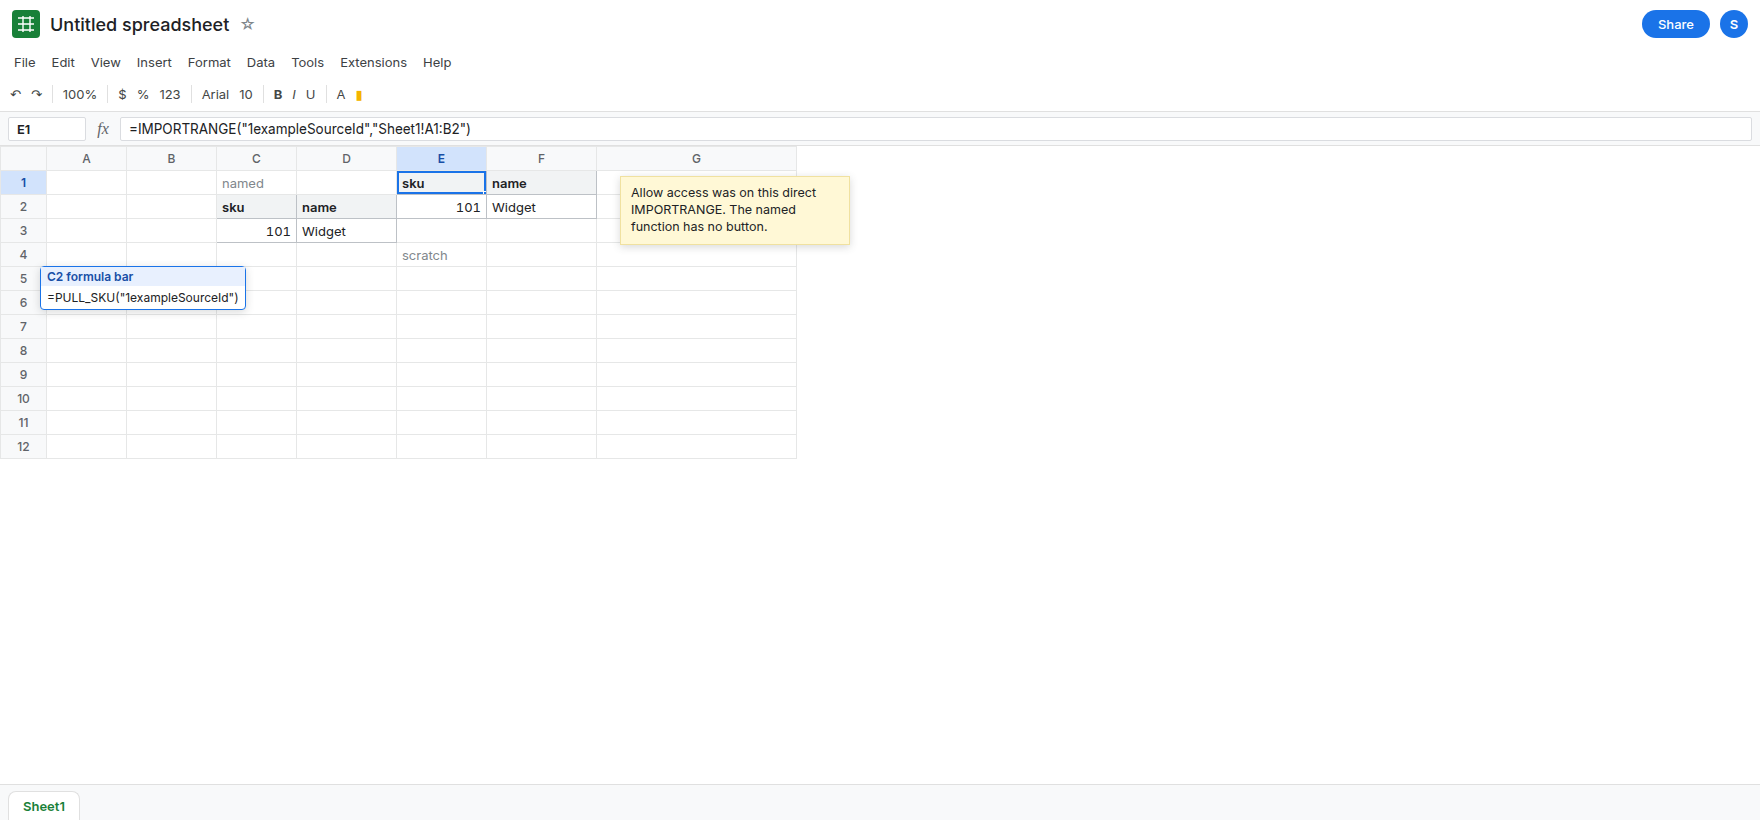
Task: Click the redo arrow icon
Action: tap(37, 94)
